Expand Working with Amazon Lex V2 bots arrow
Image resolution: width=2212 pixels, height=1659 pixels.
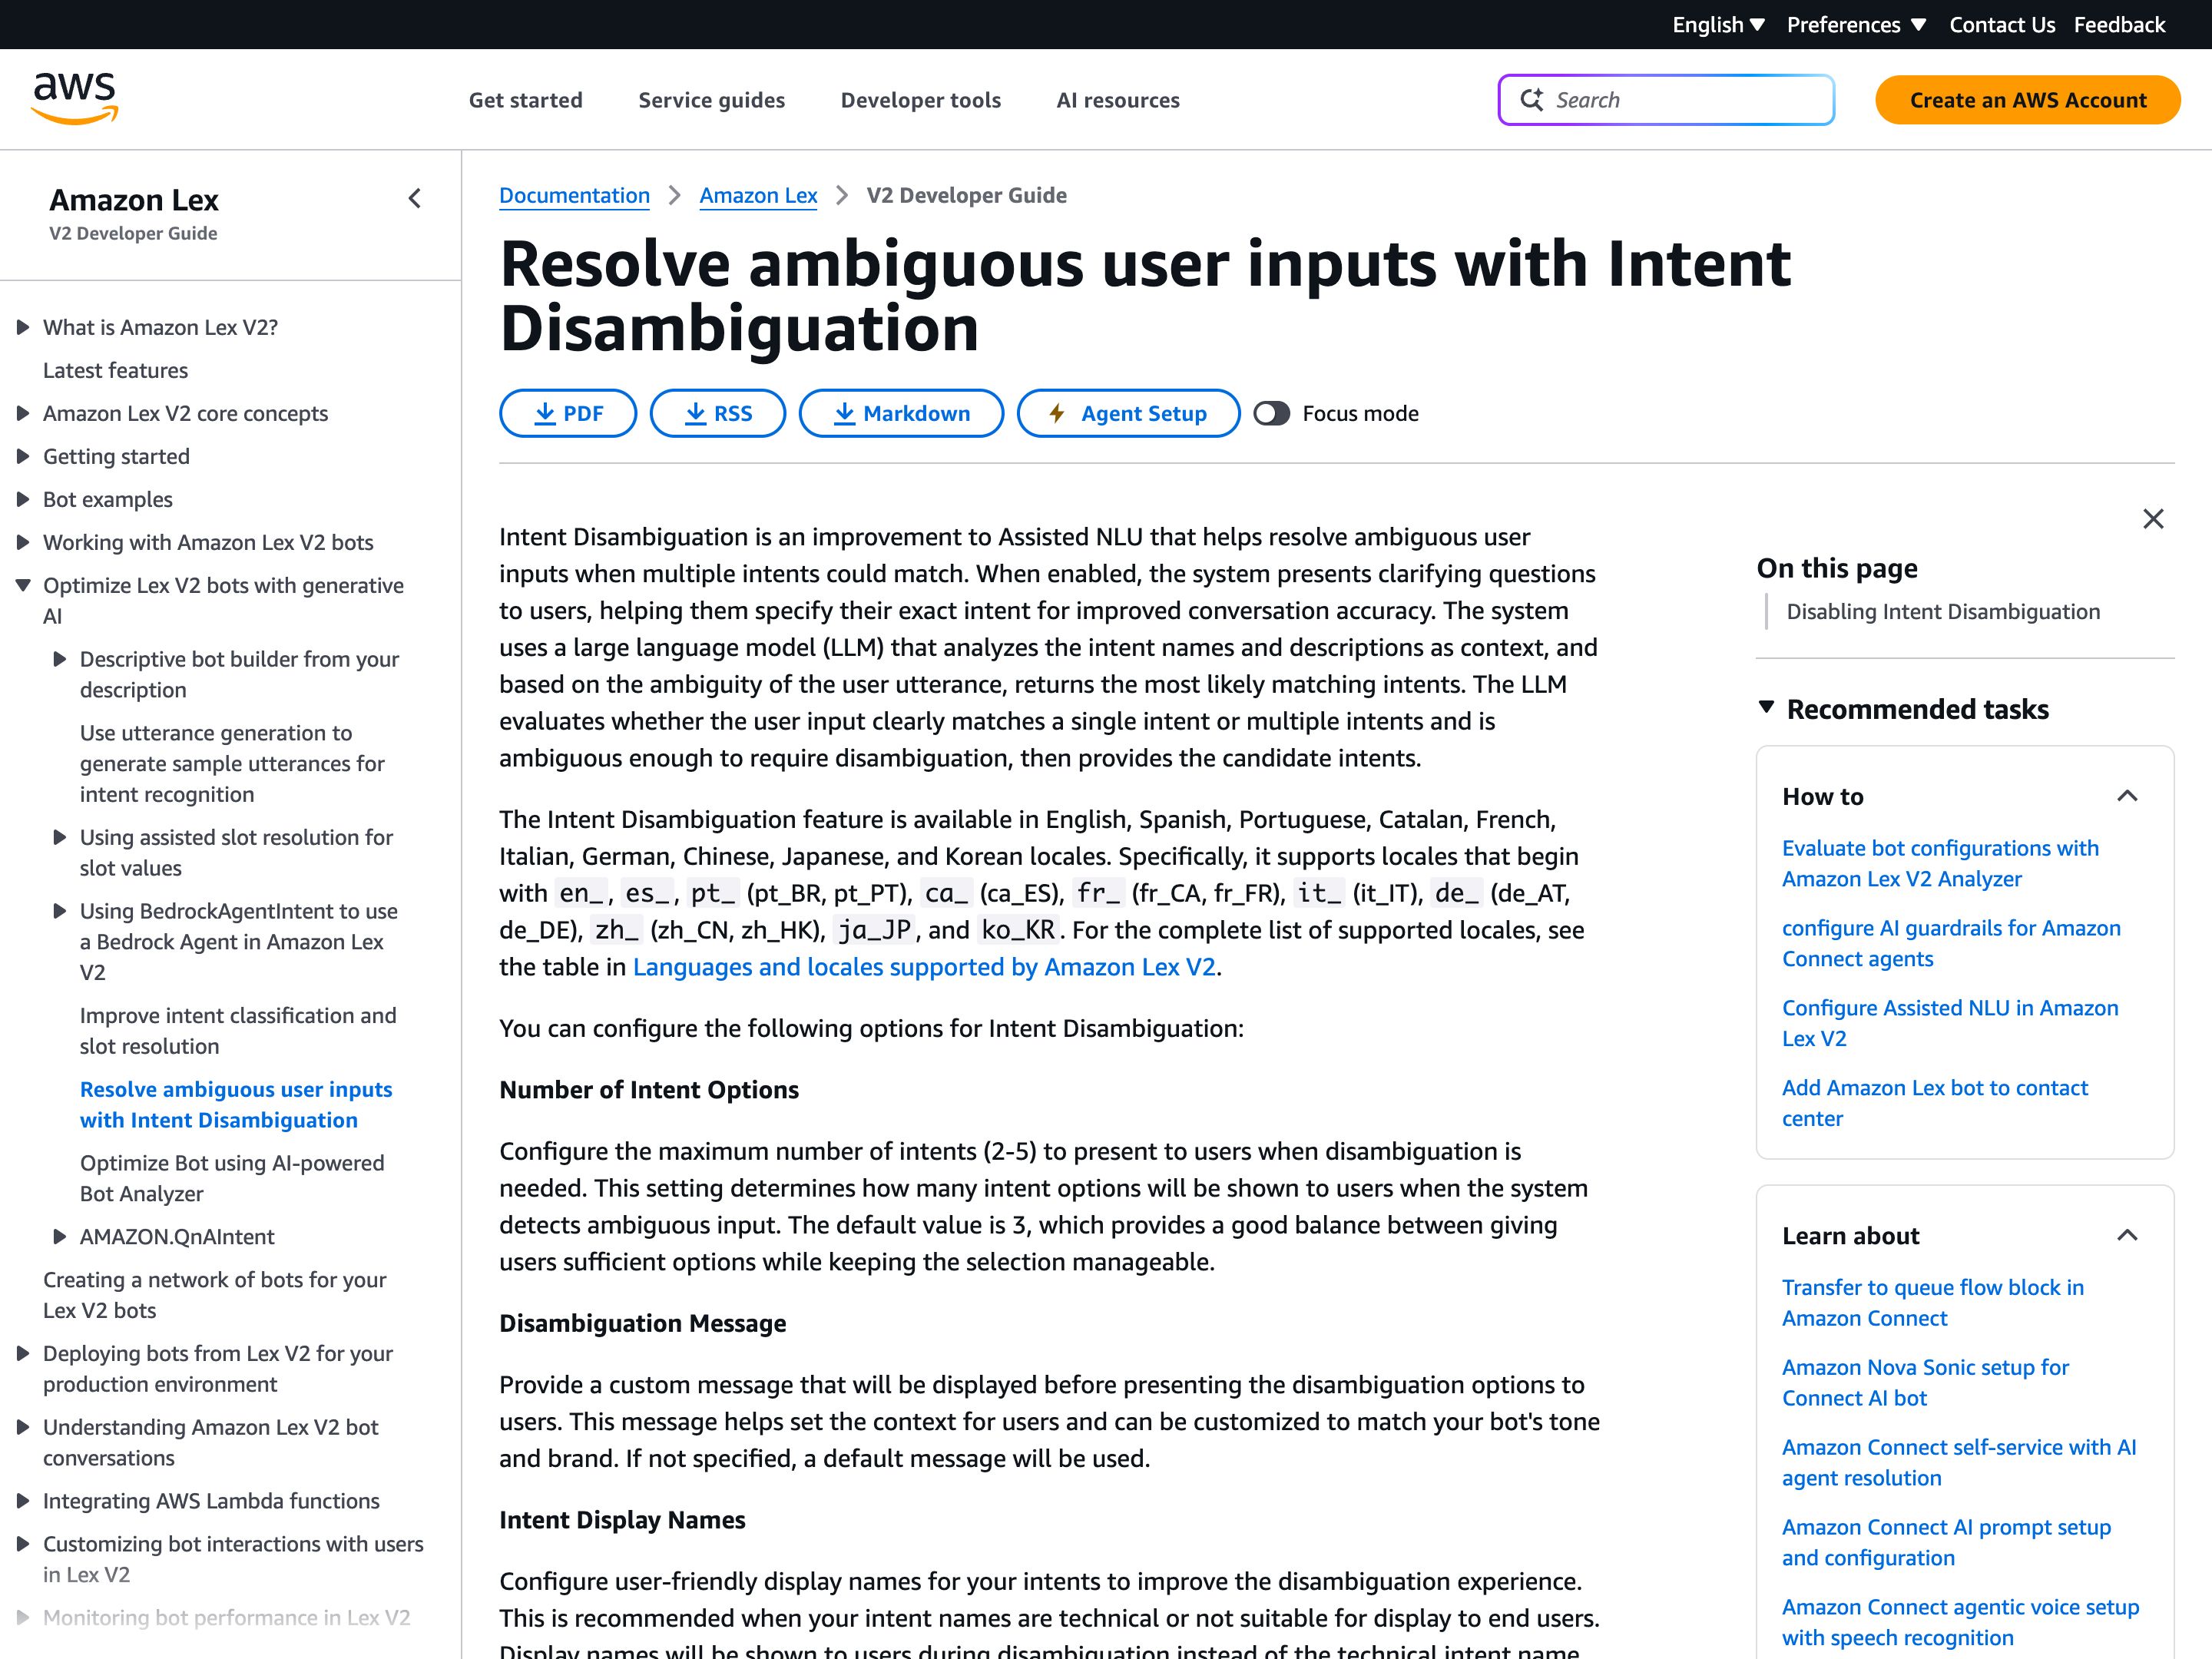[23, 542]
